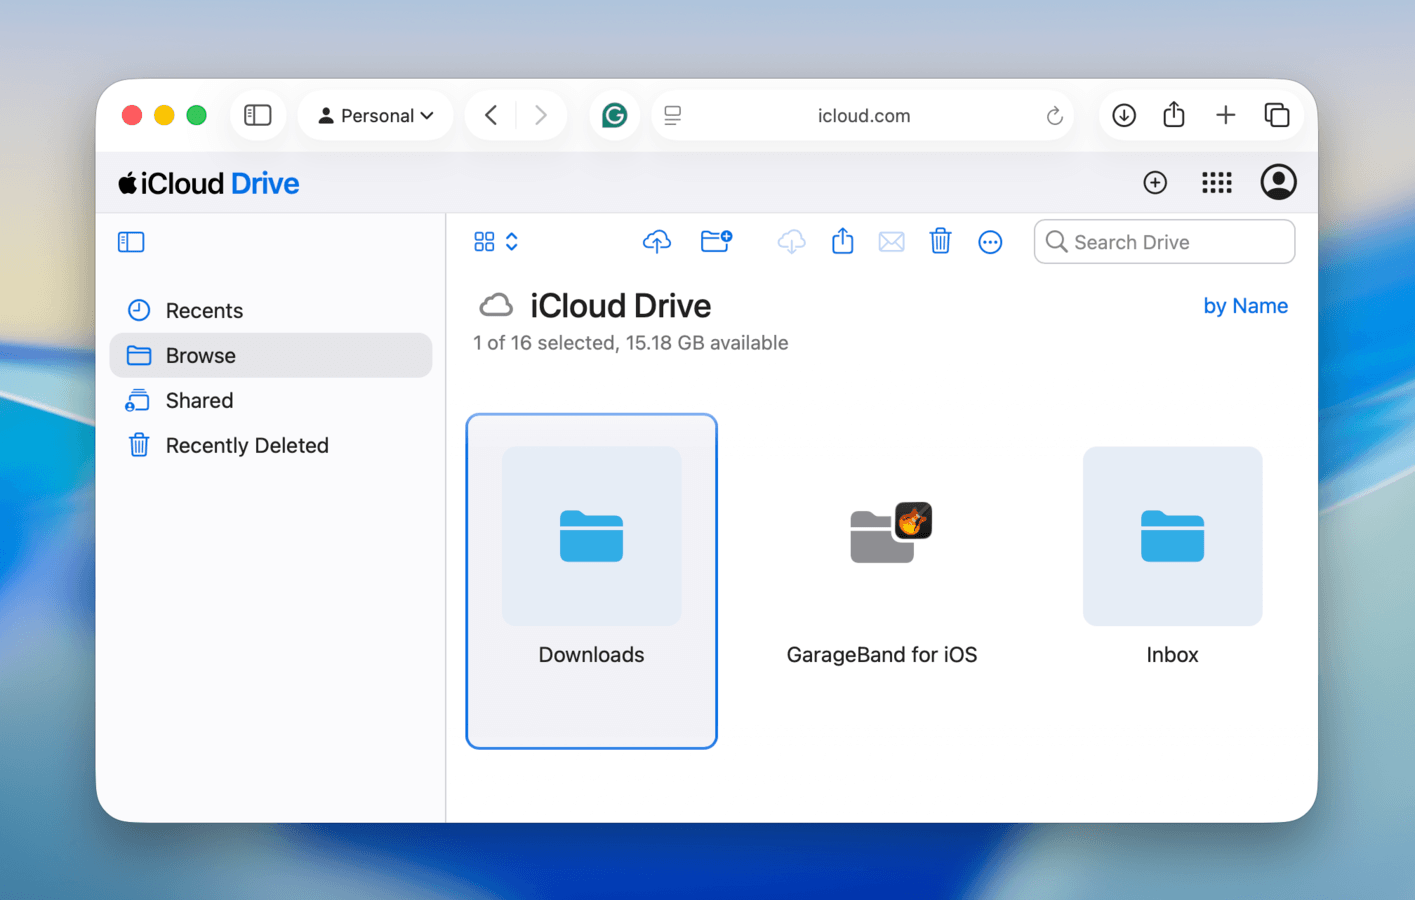Click the iCloud Drive logo title

209,183
